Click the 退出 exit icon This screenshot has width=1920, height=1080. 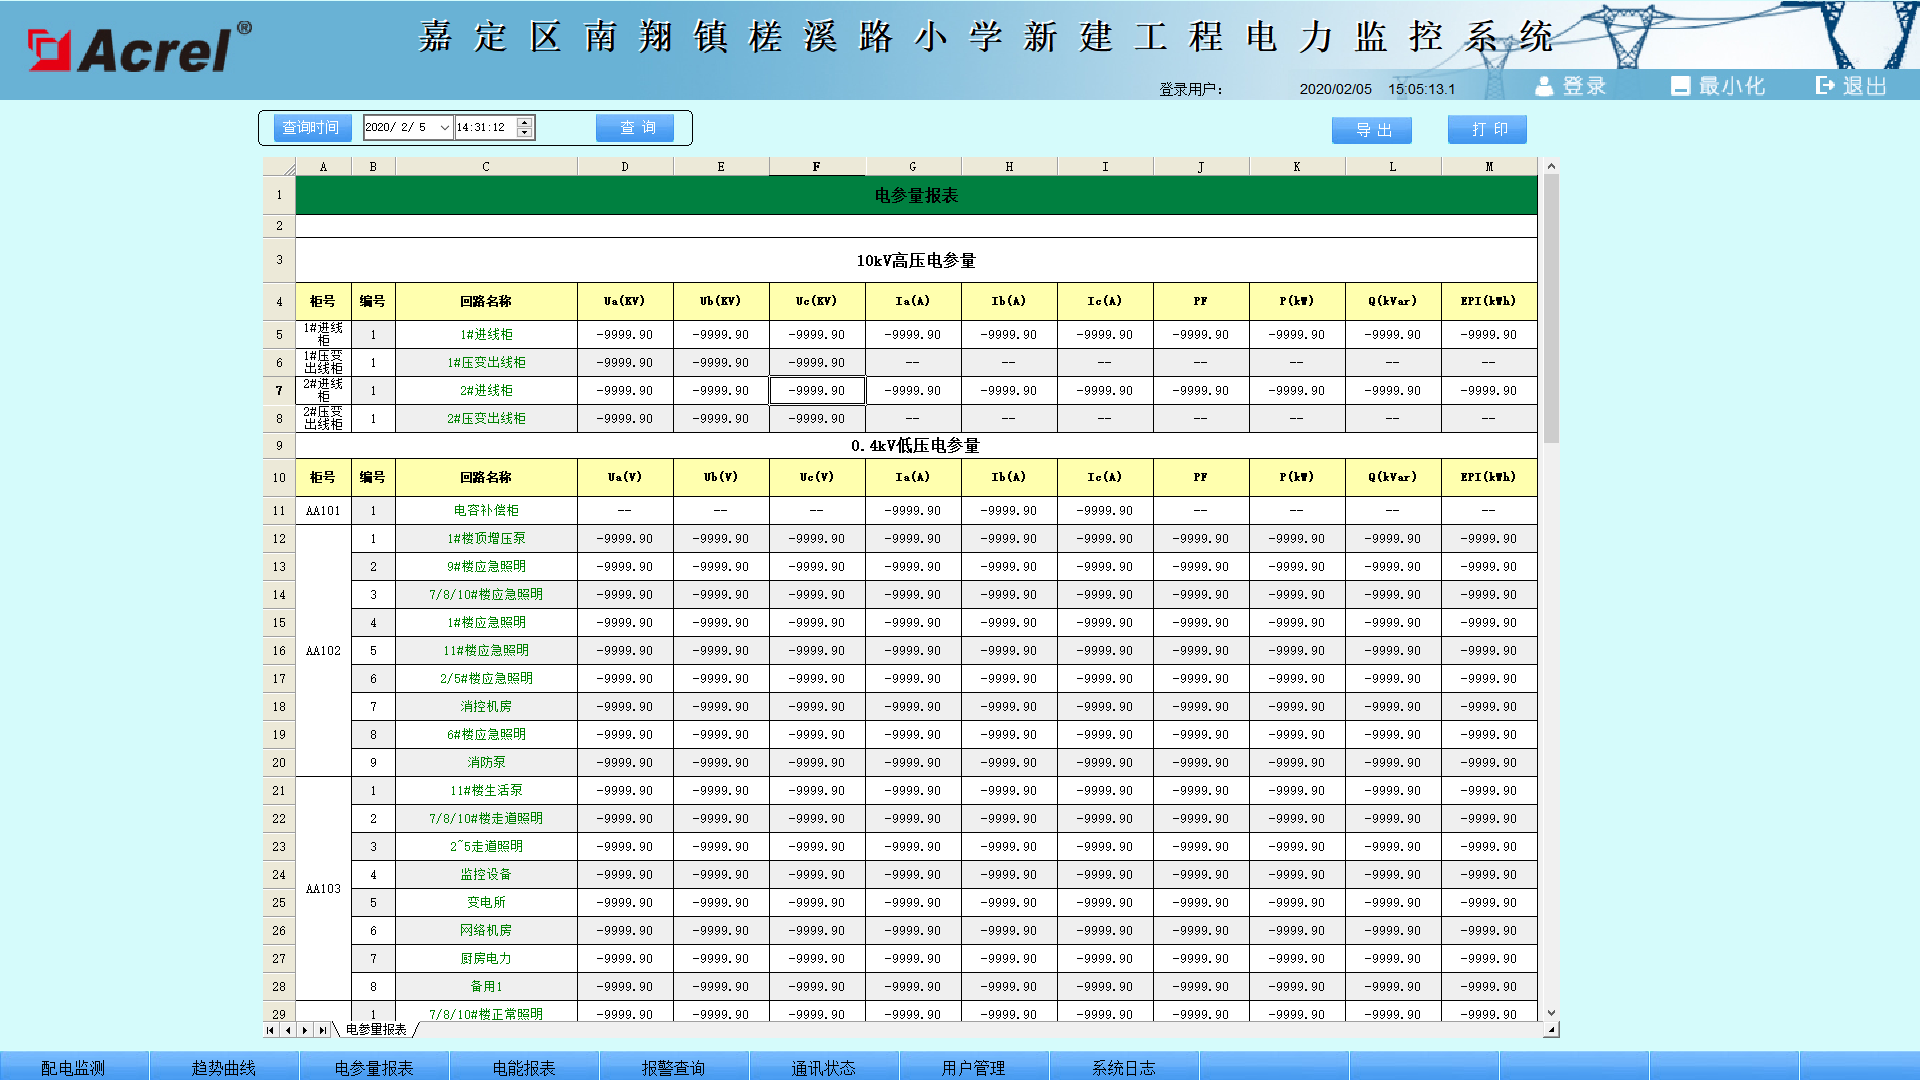[1825, 86]
